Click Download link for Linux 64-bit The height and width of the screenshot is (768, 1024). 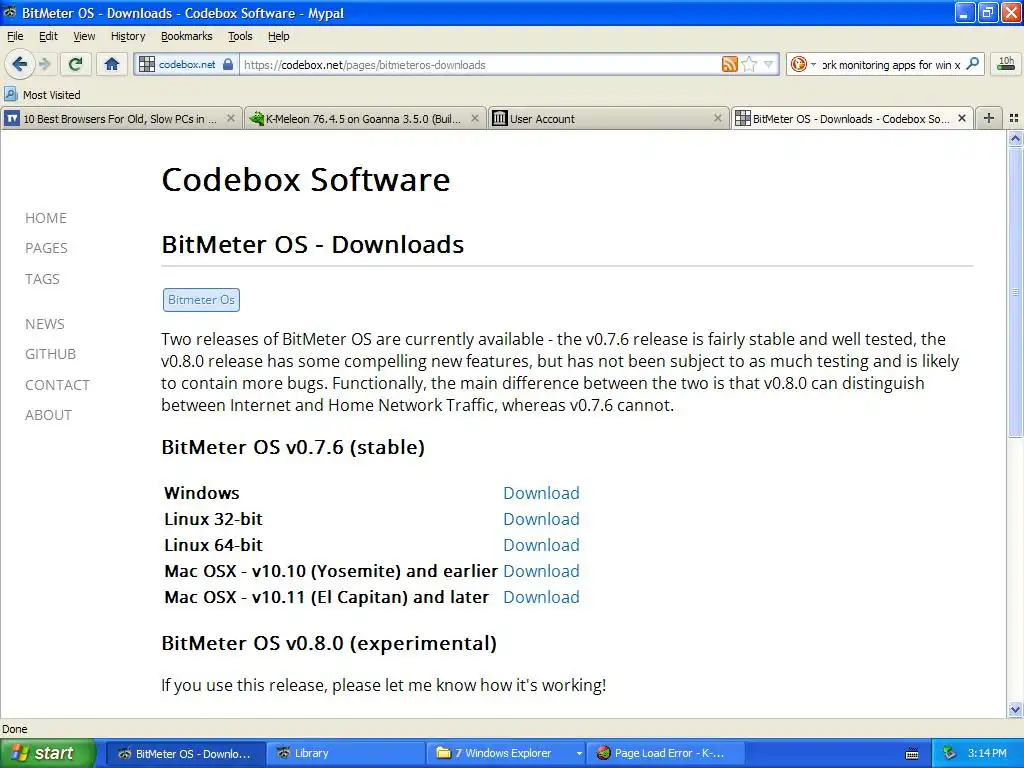(x=541, y=545)
